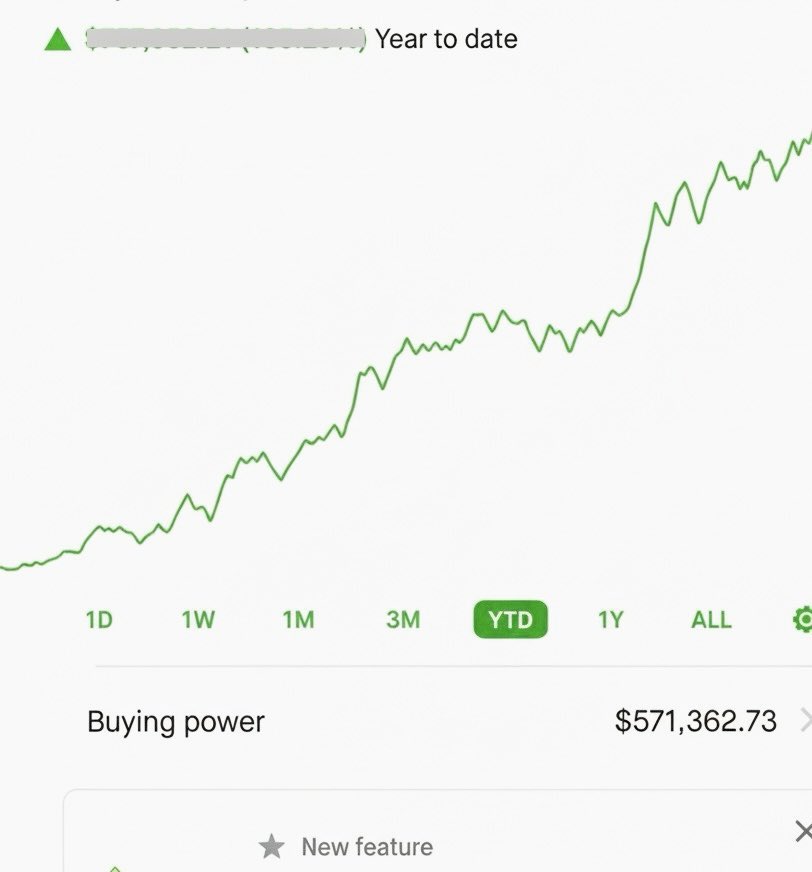Select the 1D chart range
Viewport: 812px width, 872px height.
tap(99, 620)
